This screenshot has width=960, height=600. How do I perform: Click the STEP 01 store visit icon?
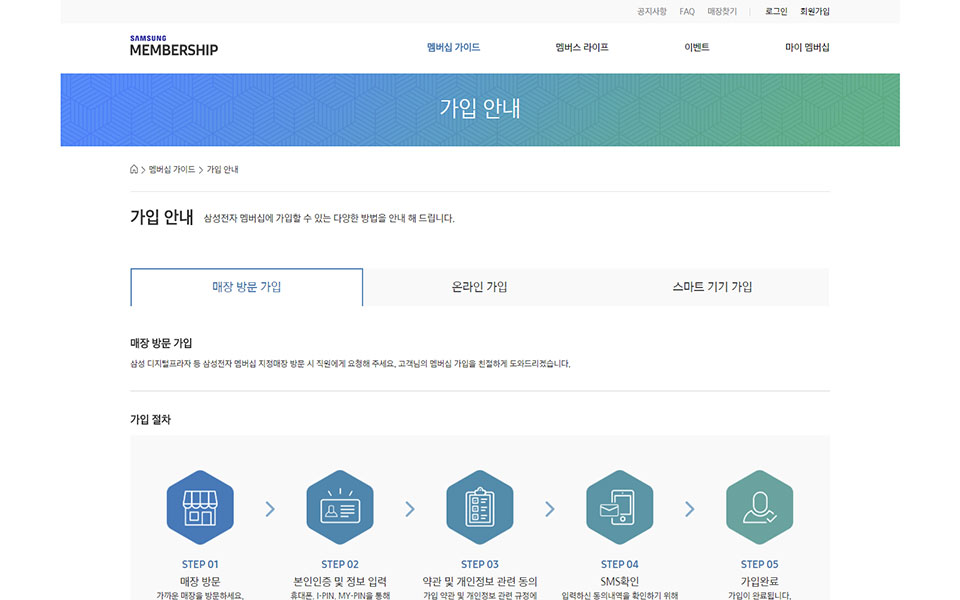pyautogui.click(x=200, y=508)
